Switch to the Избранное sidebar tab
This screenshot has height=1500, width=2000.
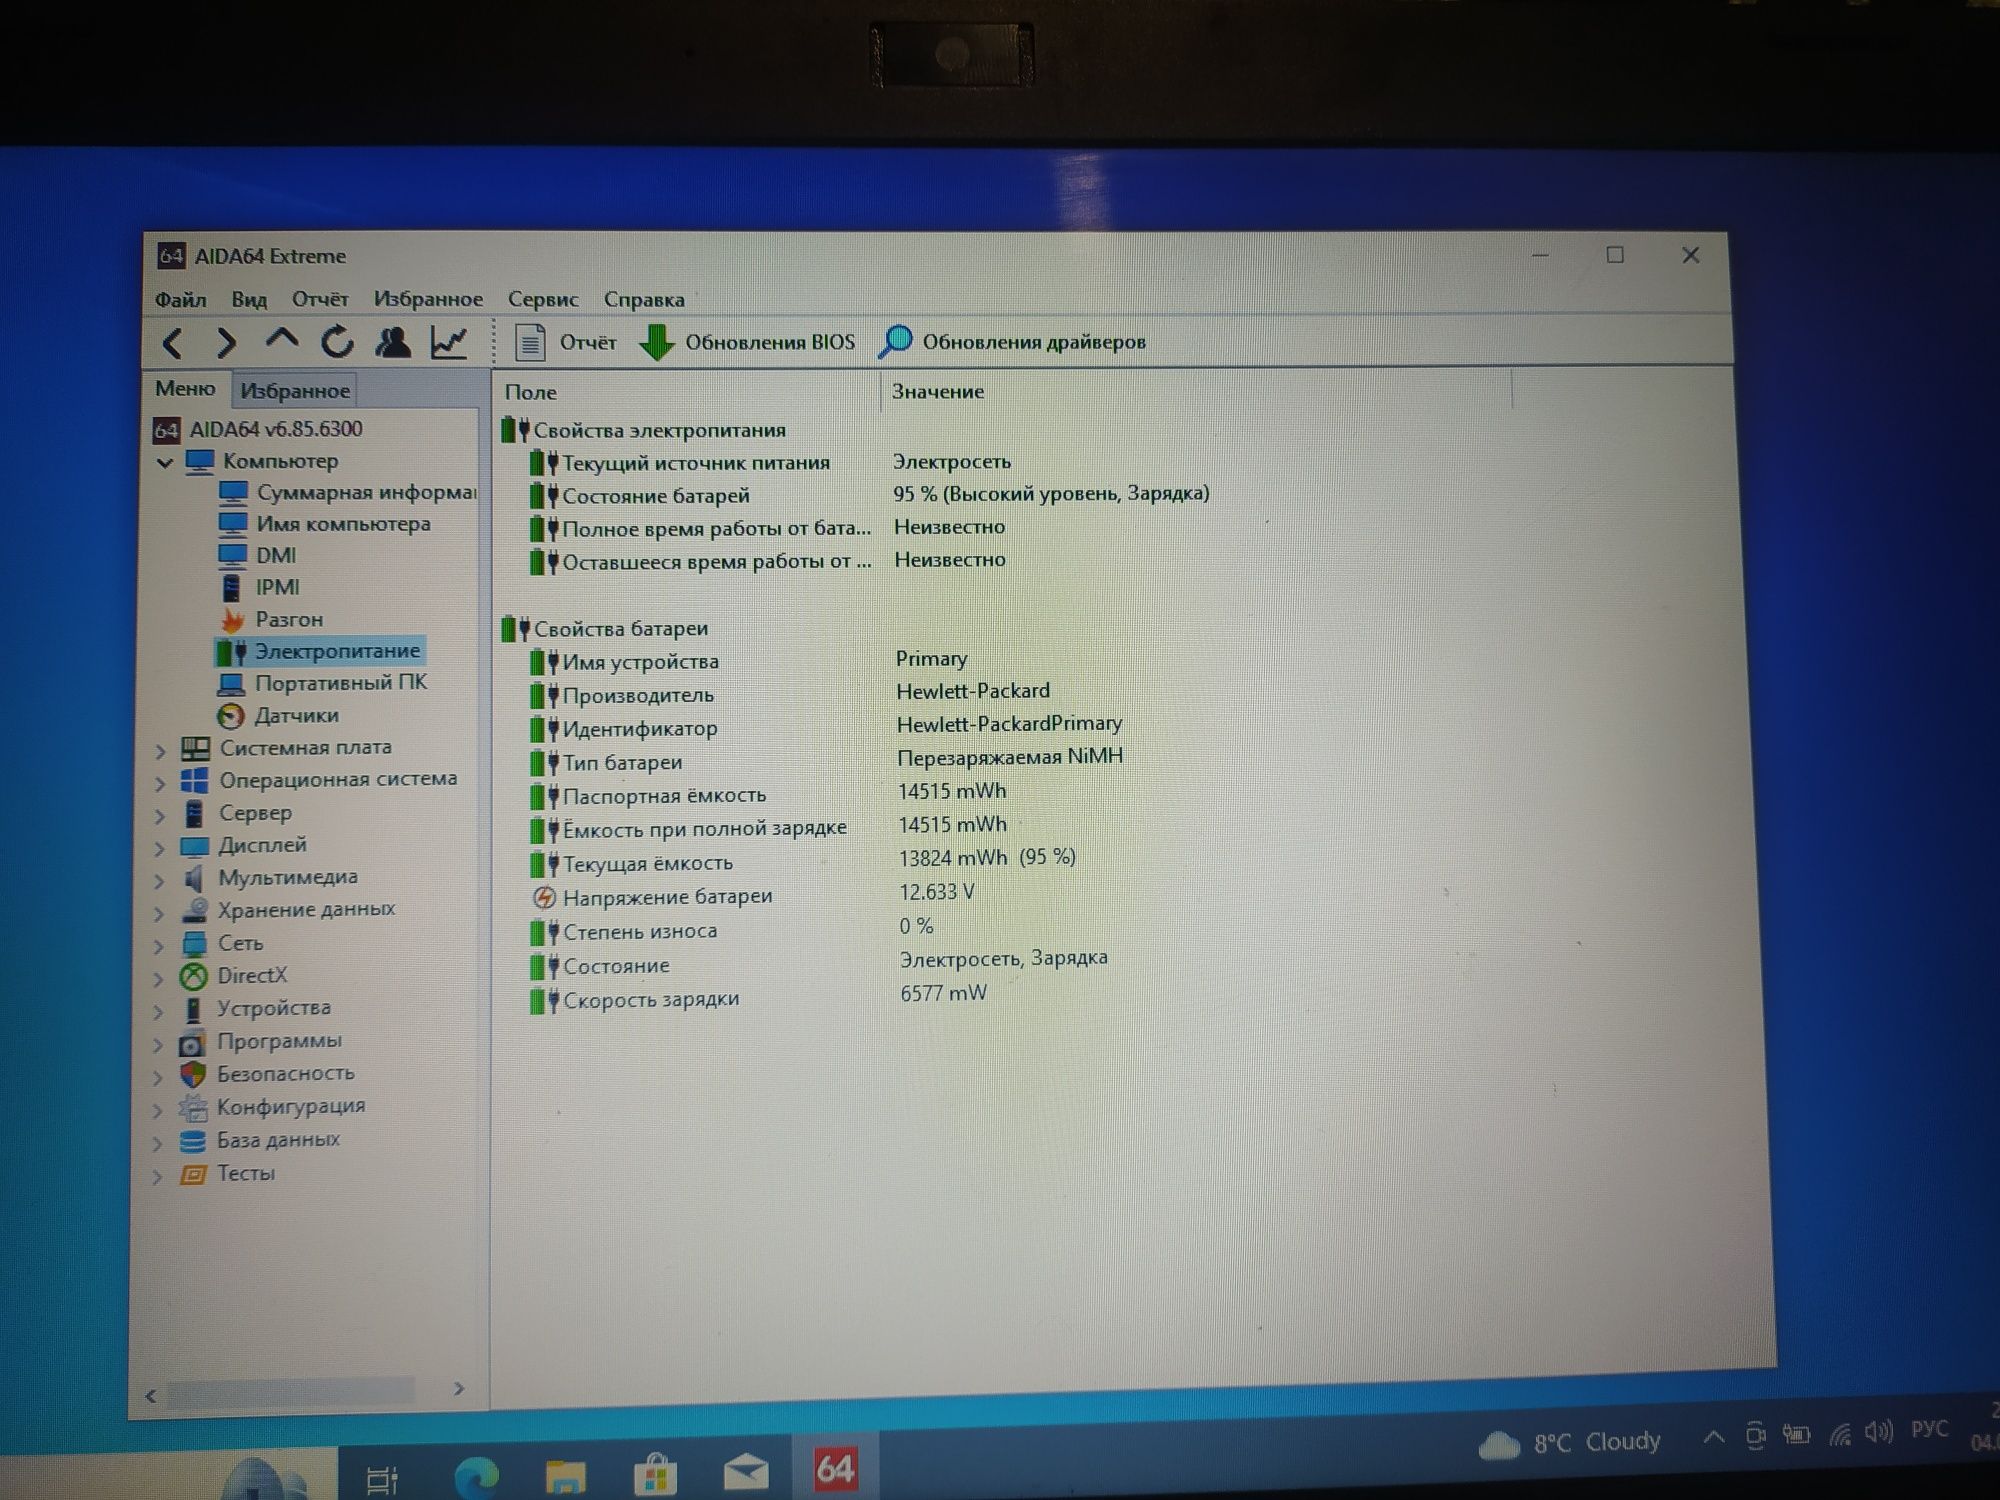click(295, 390)
